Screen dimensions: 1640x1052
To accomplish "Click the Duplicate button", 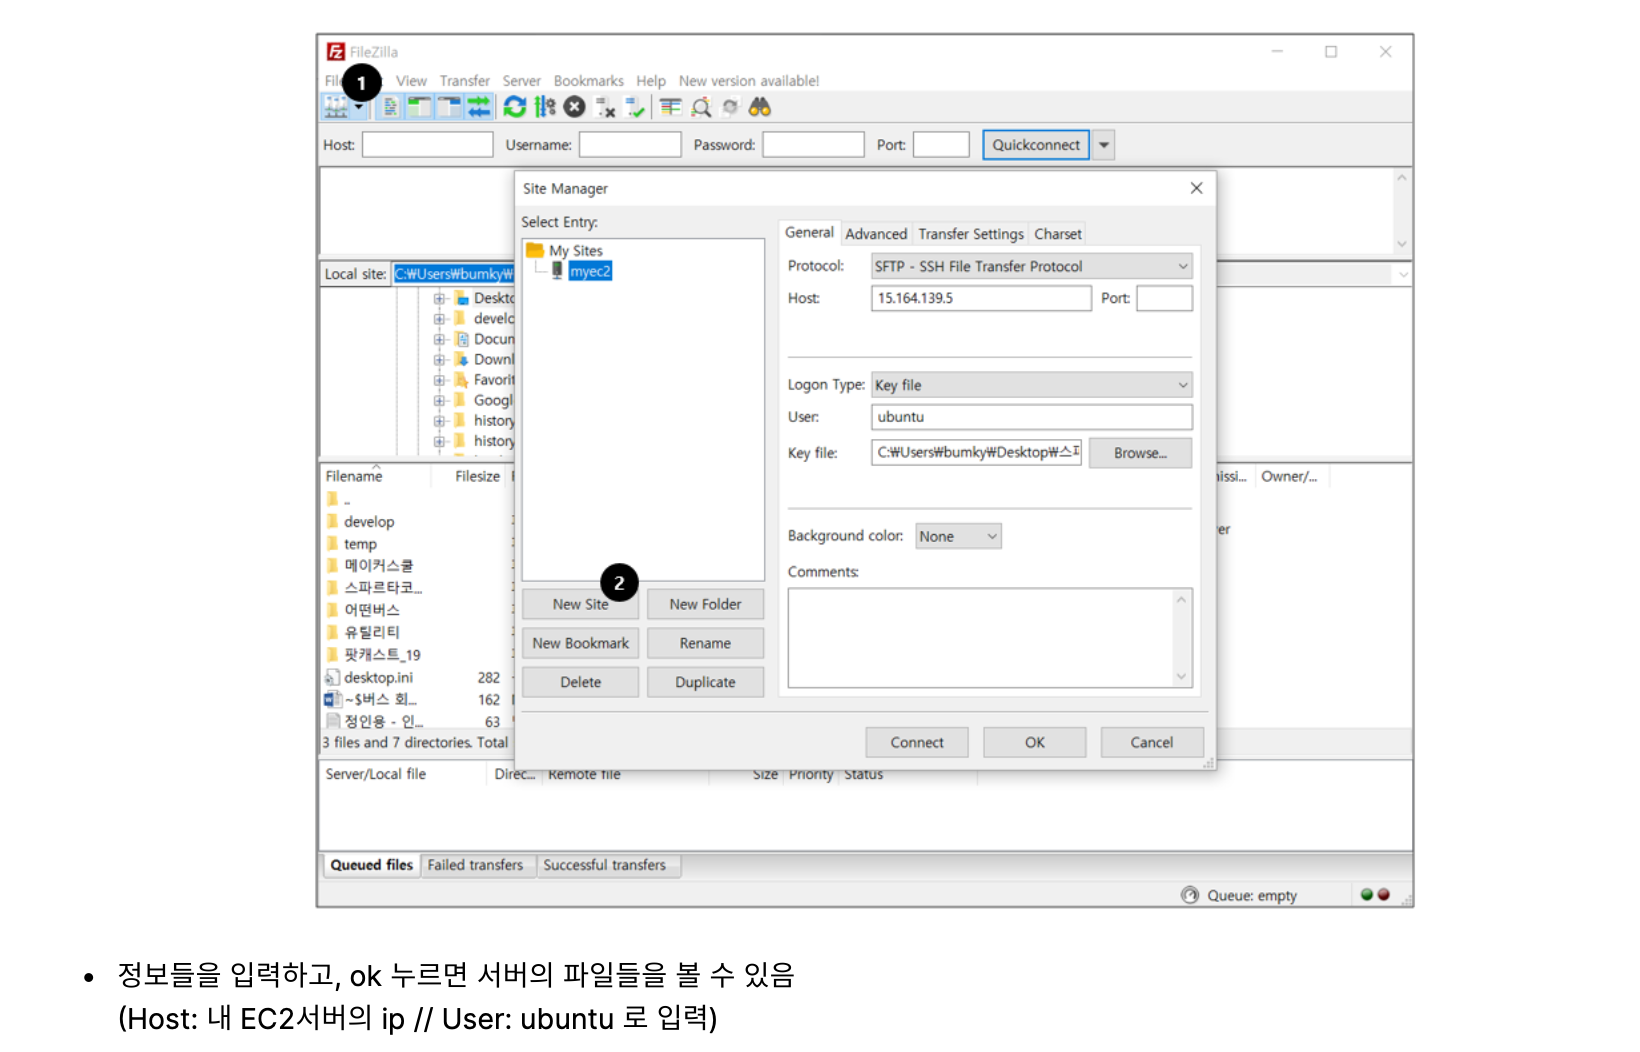I will [x=705, y=682].
